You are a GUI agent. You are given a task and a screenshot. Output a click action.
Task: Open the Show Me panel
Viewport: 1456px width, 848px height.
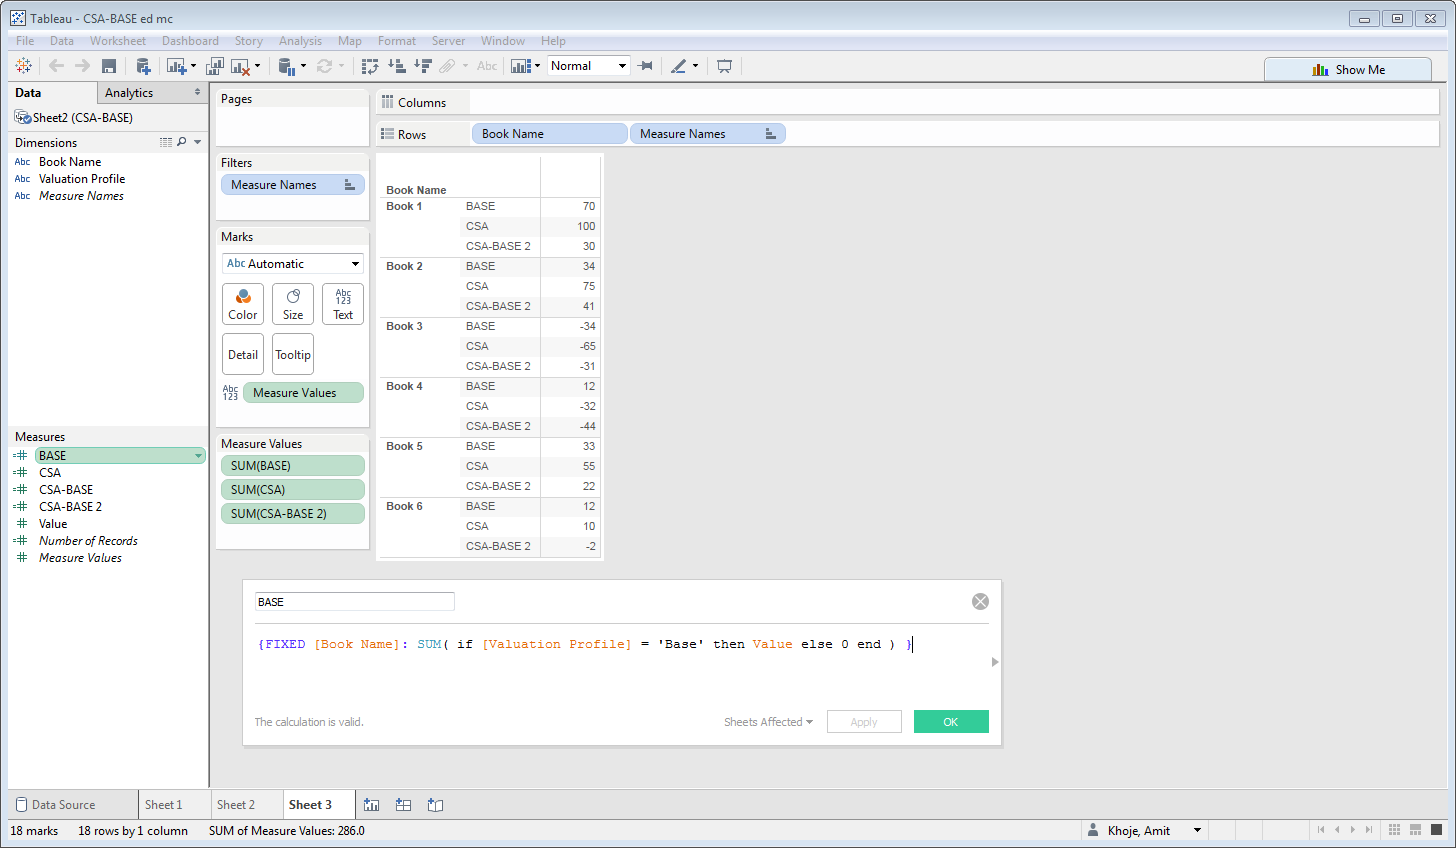pos(1347,69)
